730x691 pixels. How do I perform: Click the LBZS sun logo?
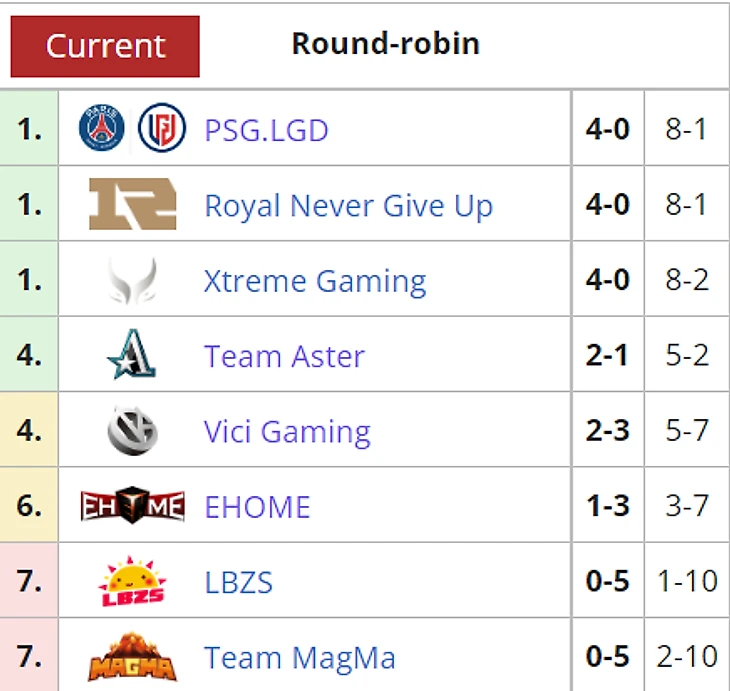pos(132,582)
